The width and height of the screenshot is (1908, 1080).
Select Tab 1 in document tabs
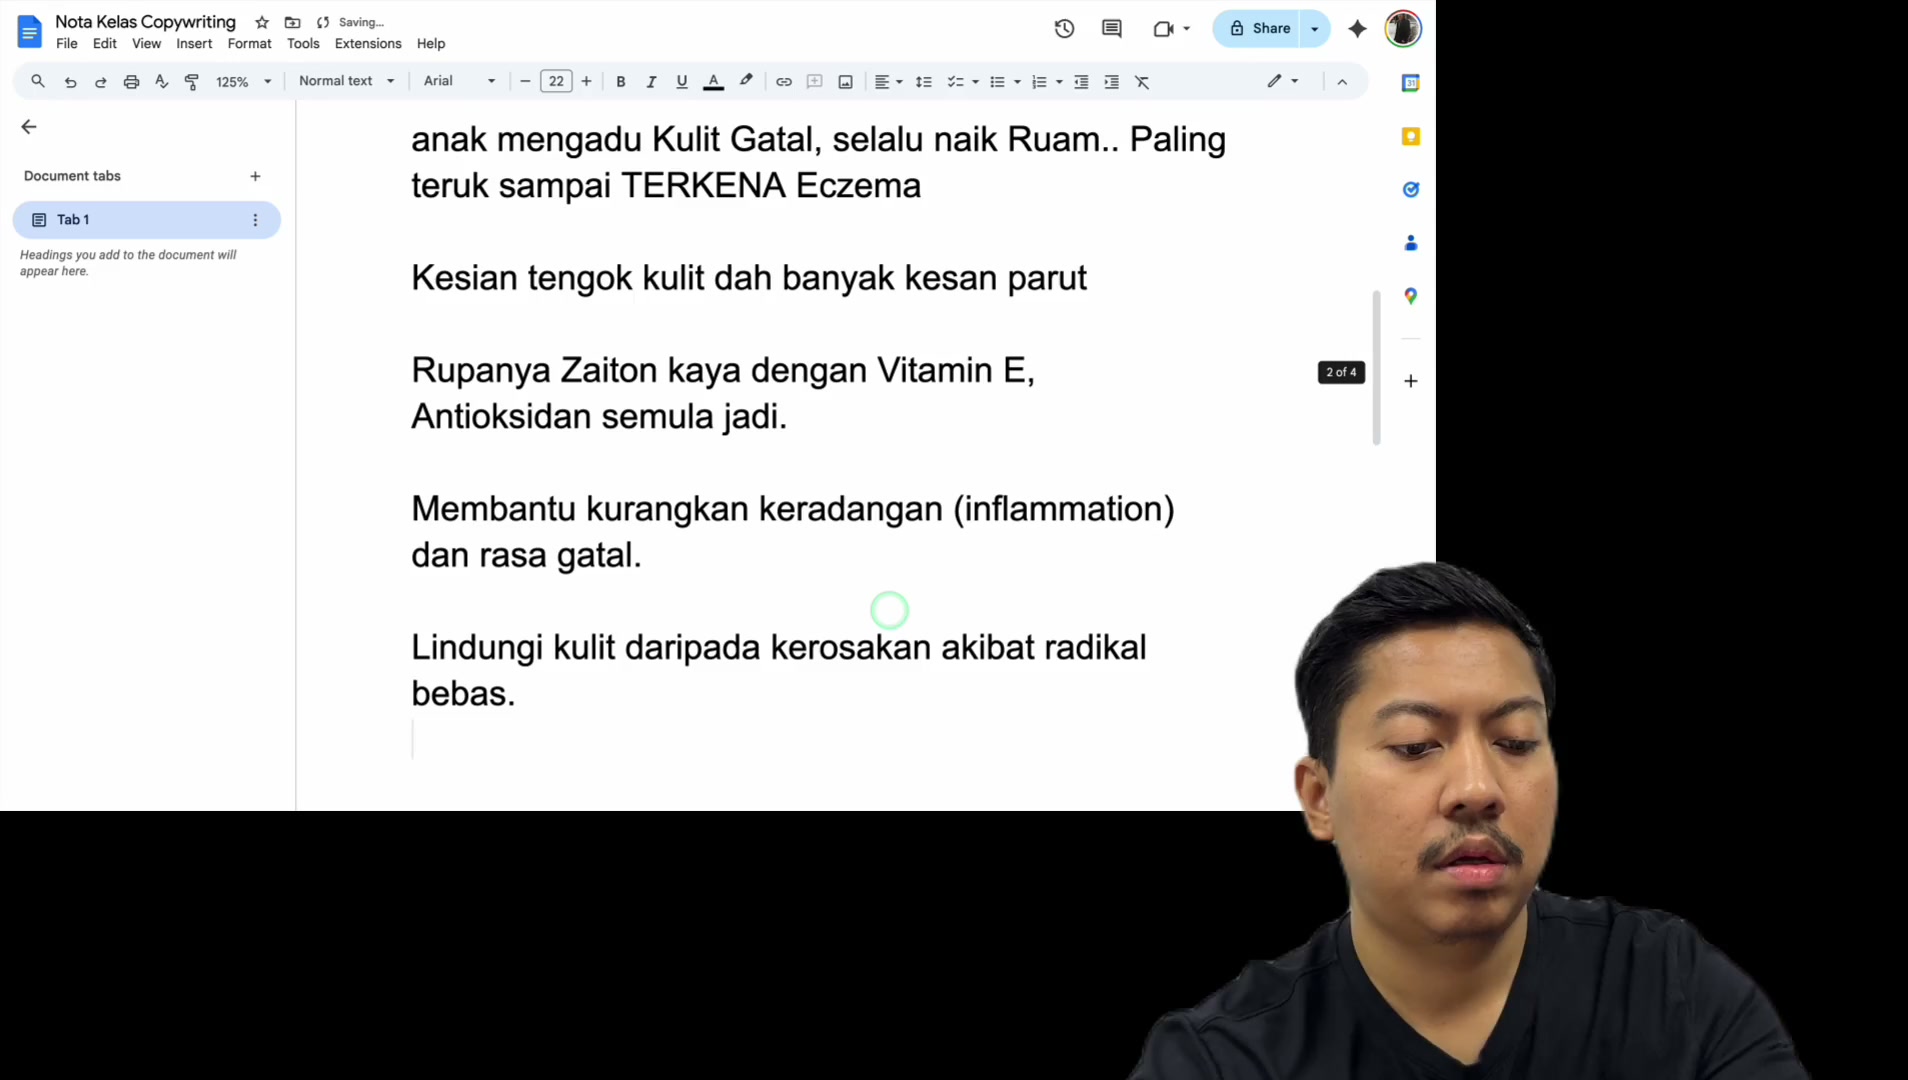click(147, 220)
